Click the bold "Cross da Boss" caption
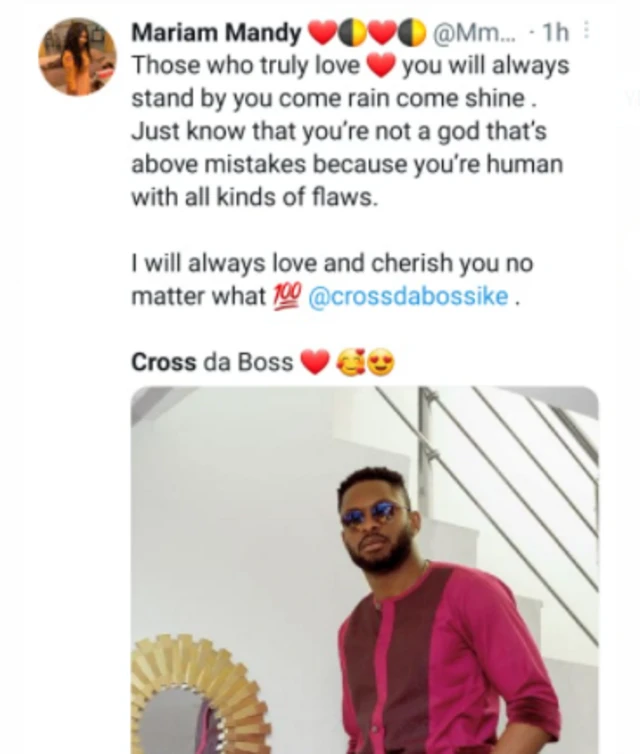Viewport: 640px width, 754px height. 212,363
